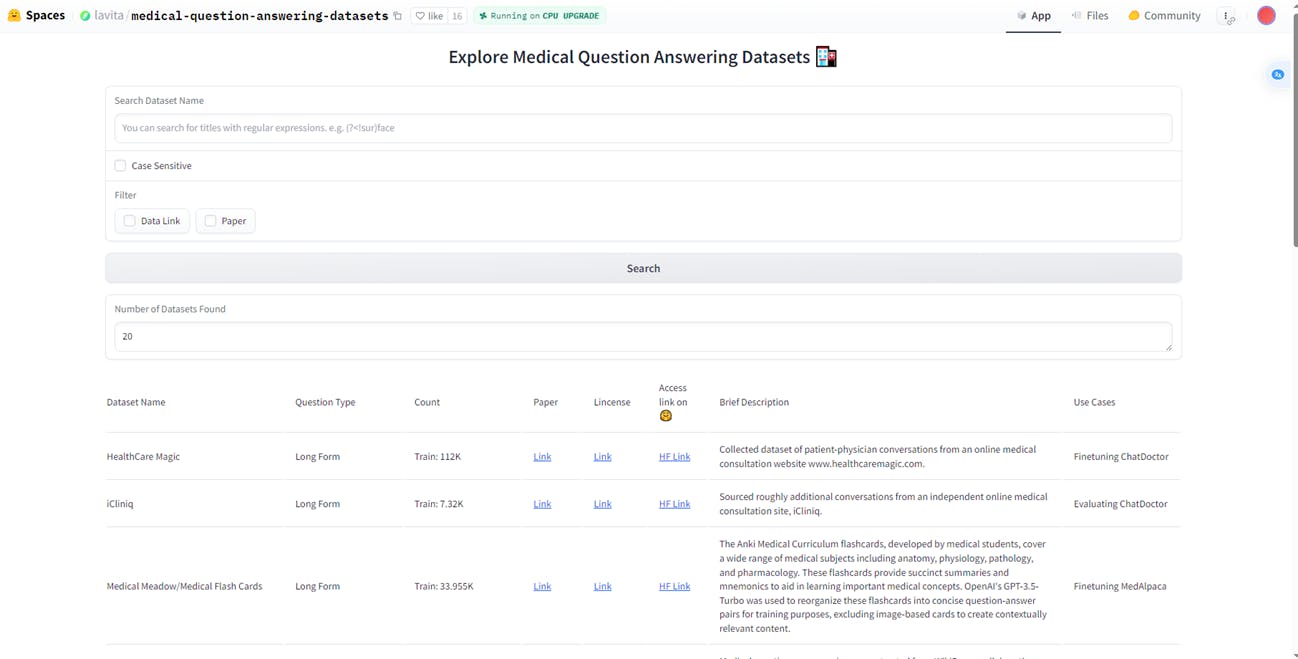The height and width of the screenshot is (659, 1298).
Task: Select the Medical Meadow/Medical Flash Cards name cell
Action: click(184, 587)
